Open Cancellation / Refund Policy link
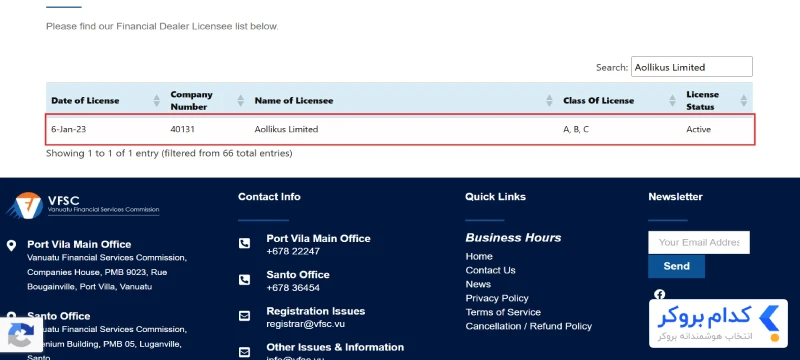Image resolution: width=800 pixels, height=360 pixels. point(529,326)
